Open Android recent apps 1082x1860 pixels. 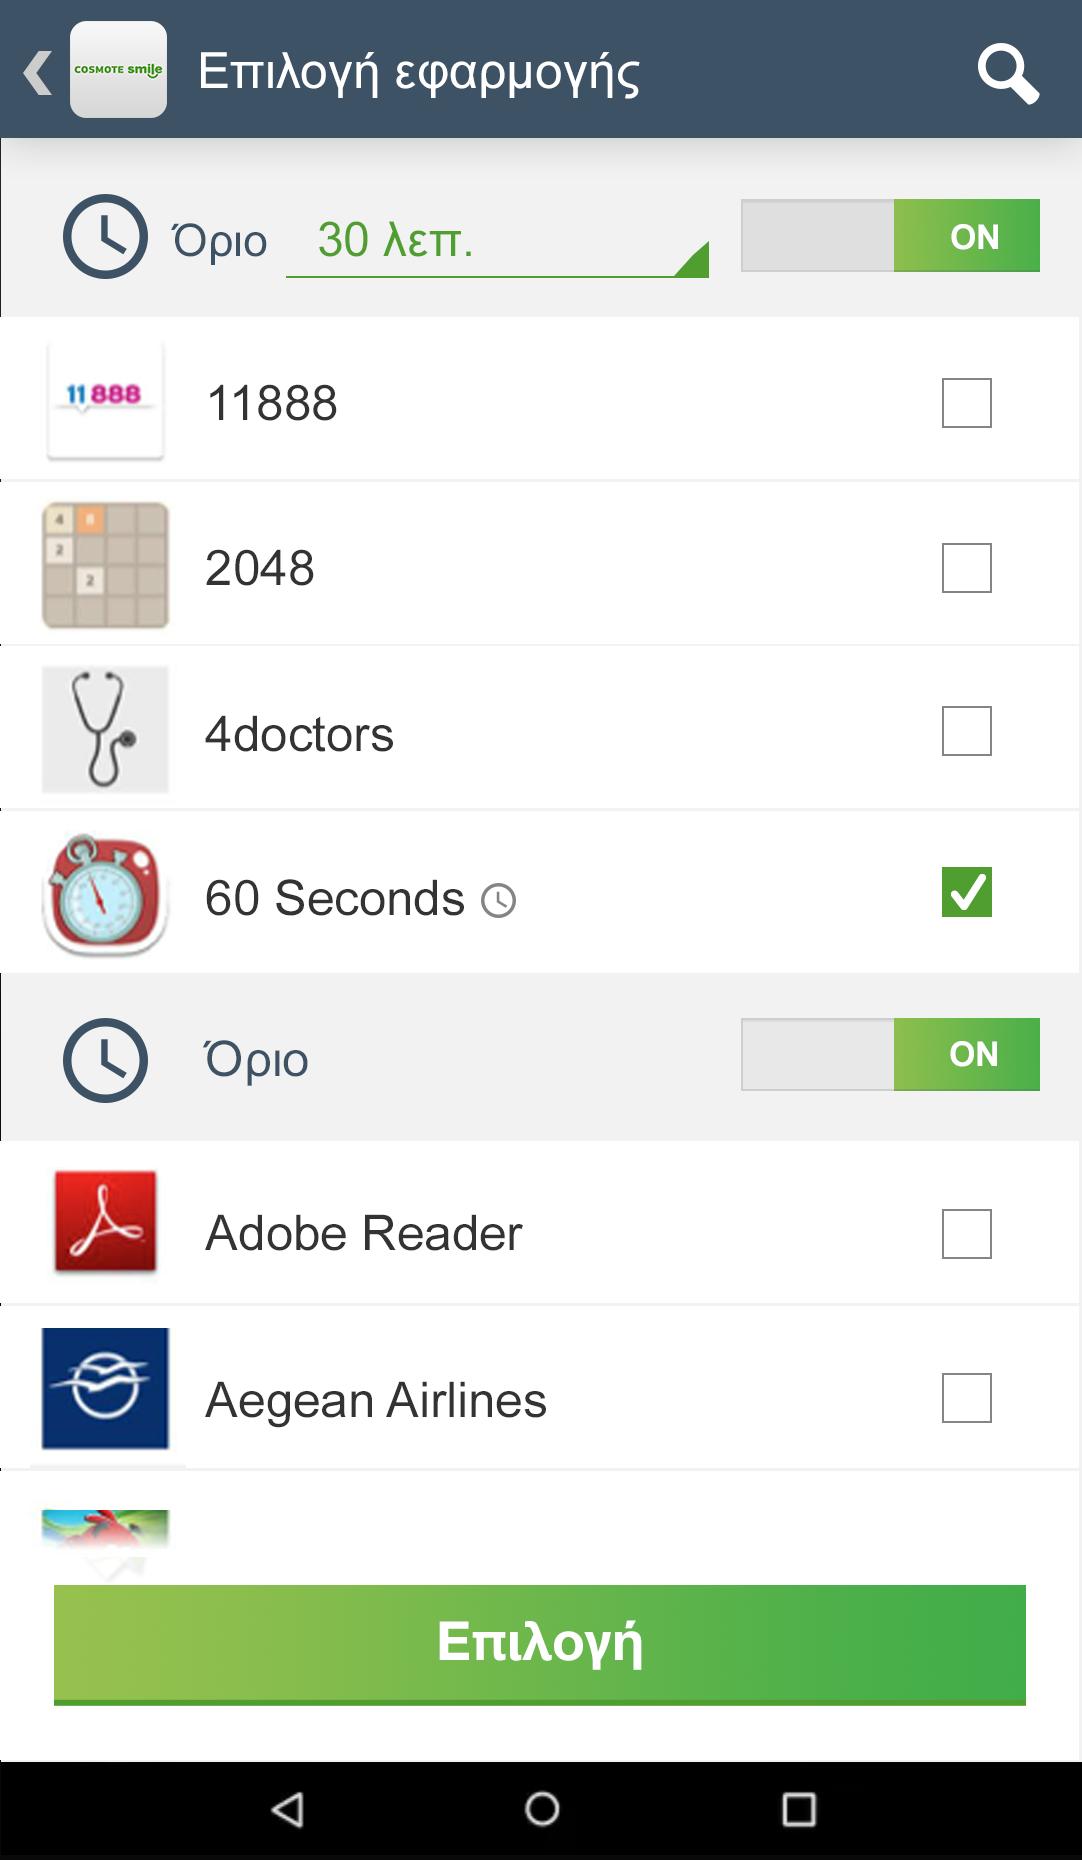point(798,1808)
